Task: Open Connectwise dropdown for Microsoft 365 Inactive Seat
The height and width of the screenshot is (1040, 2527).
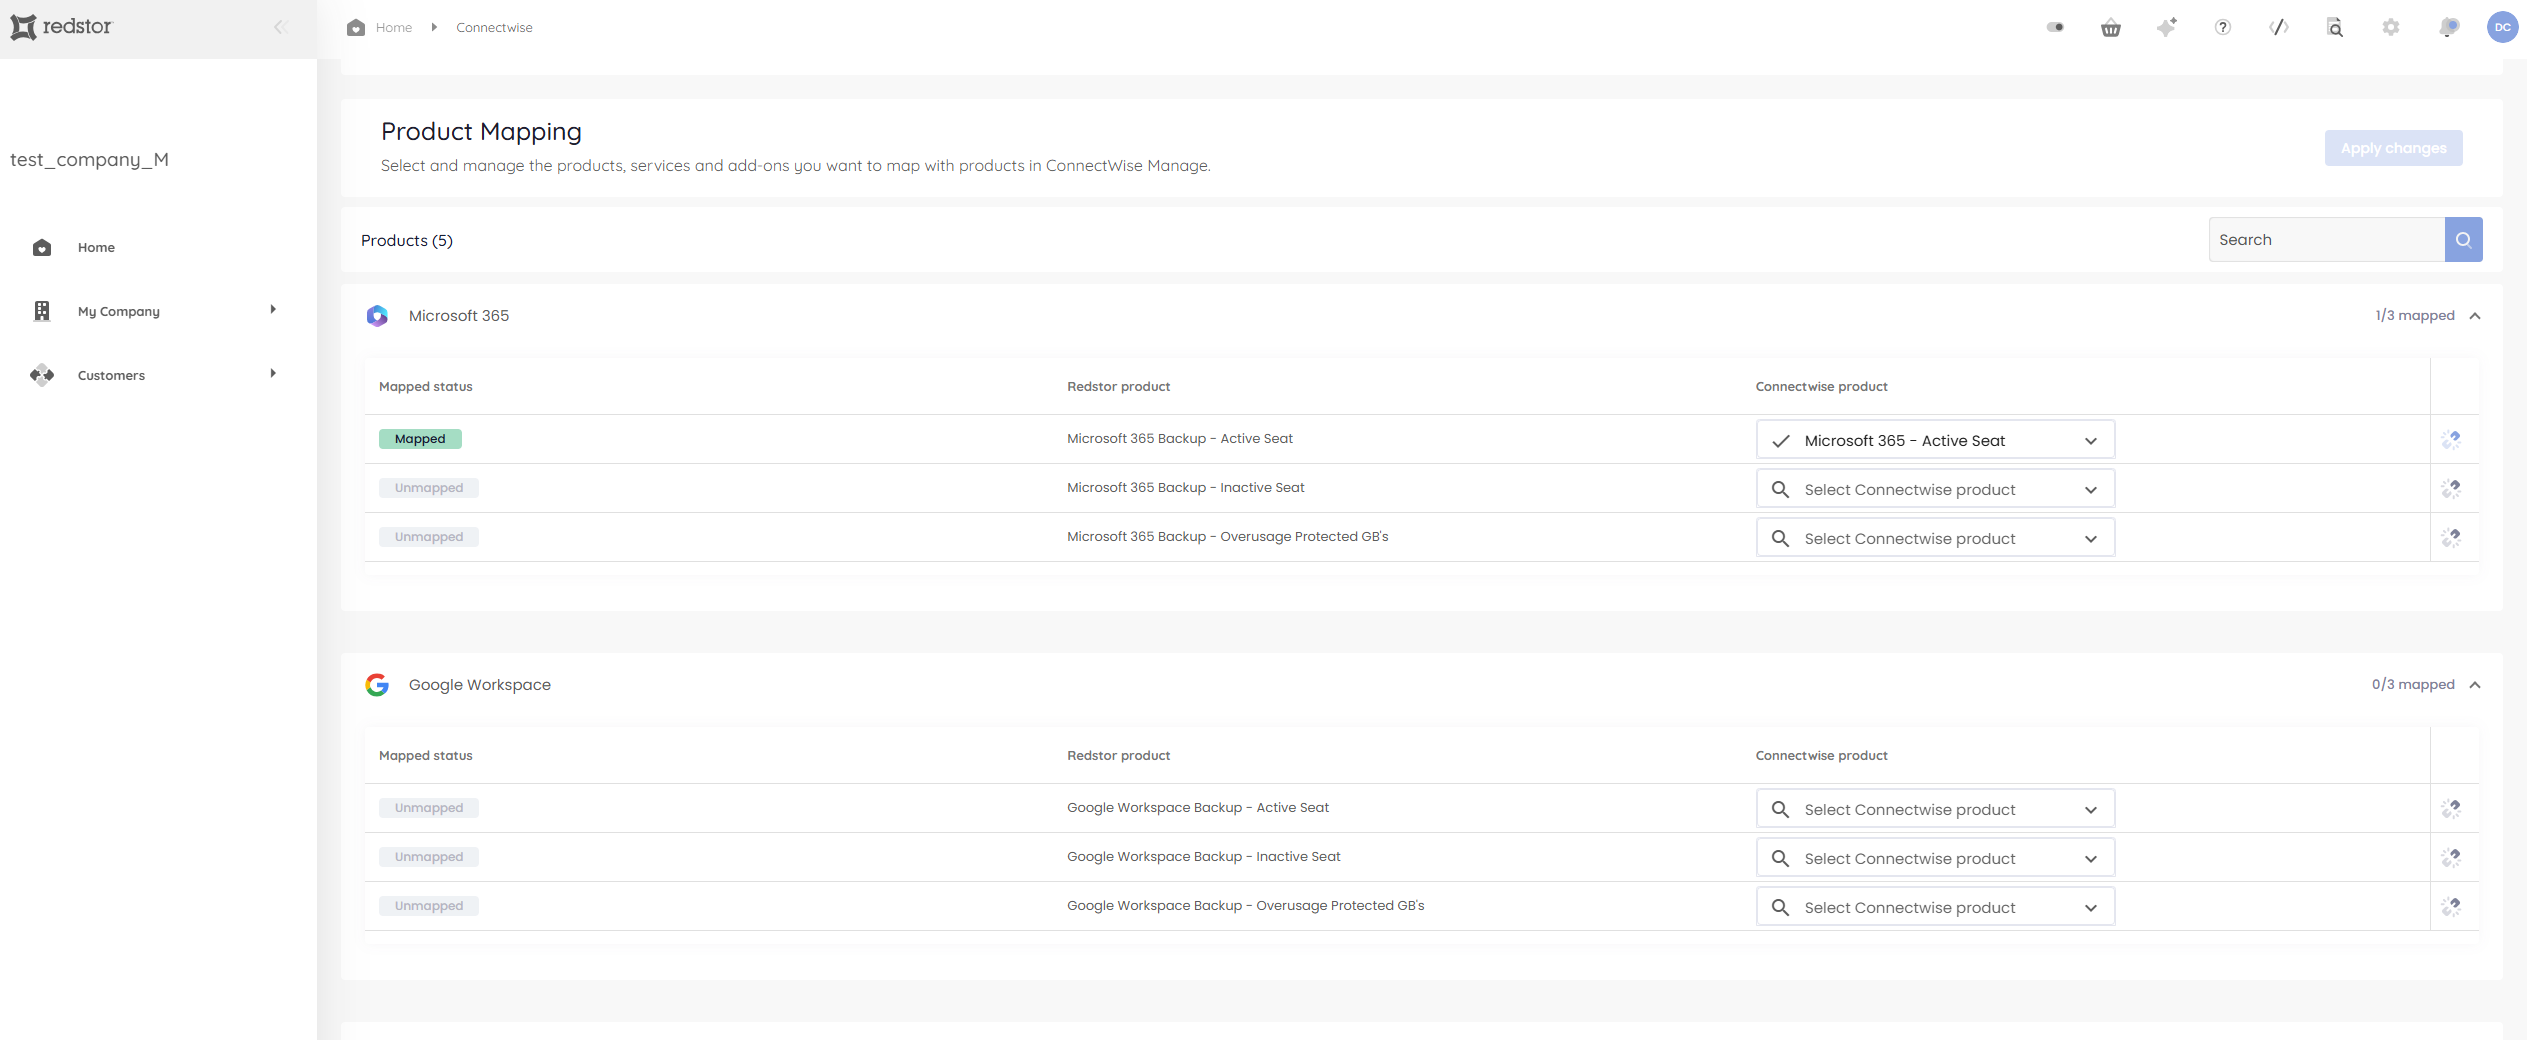Action: pos(1935,489)
